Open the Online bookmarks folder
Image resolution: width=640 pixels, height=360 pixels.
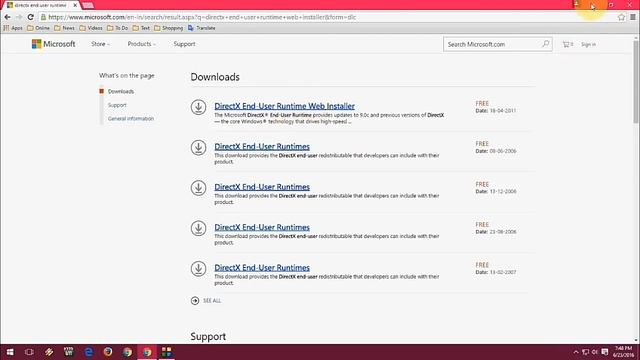click(x=38, y=28)
